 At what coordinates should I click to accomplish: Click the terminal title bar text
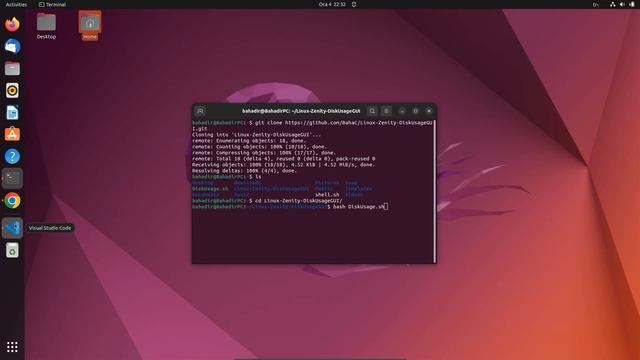click(x=301, y=111)
